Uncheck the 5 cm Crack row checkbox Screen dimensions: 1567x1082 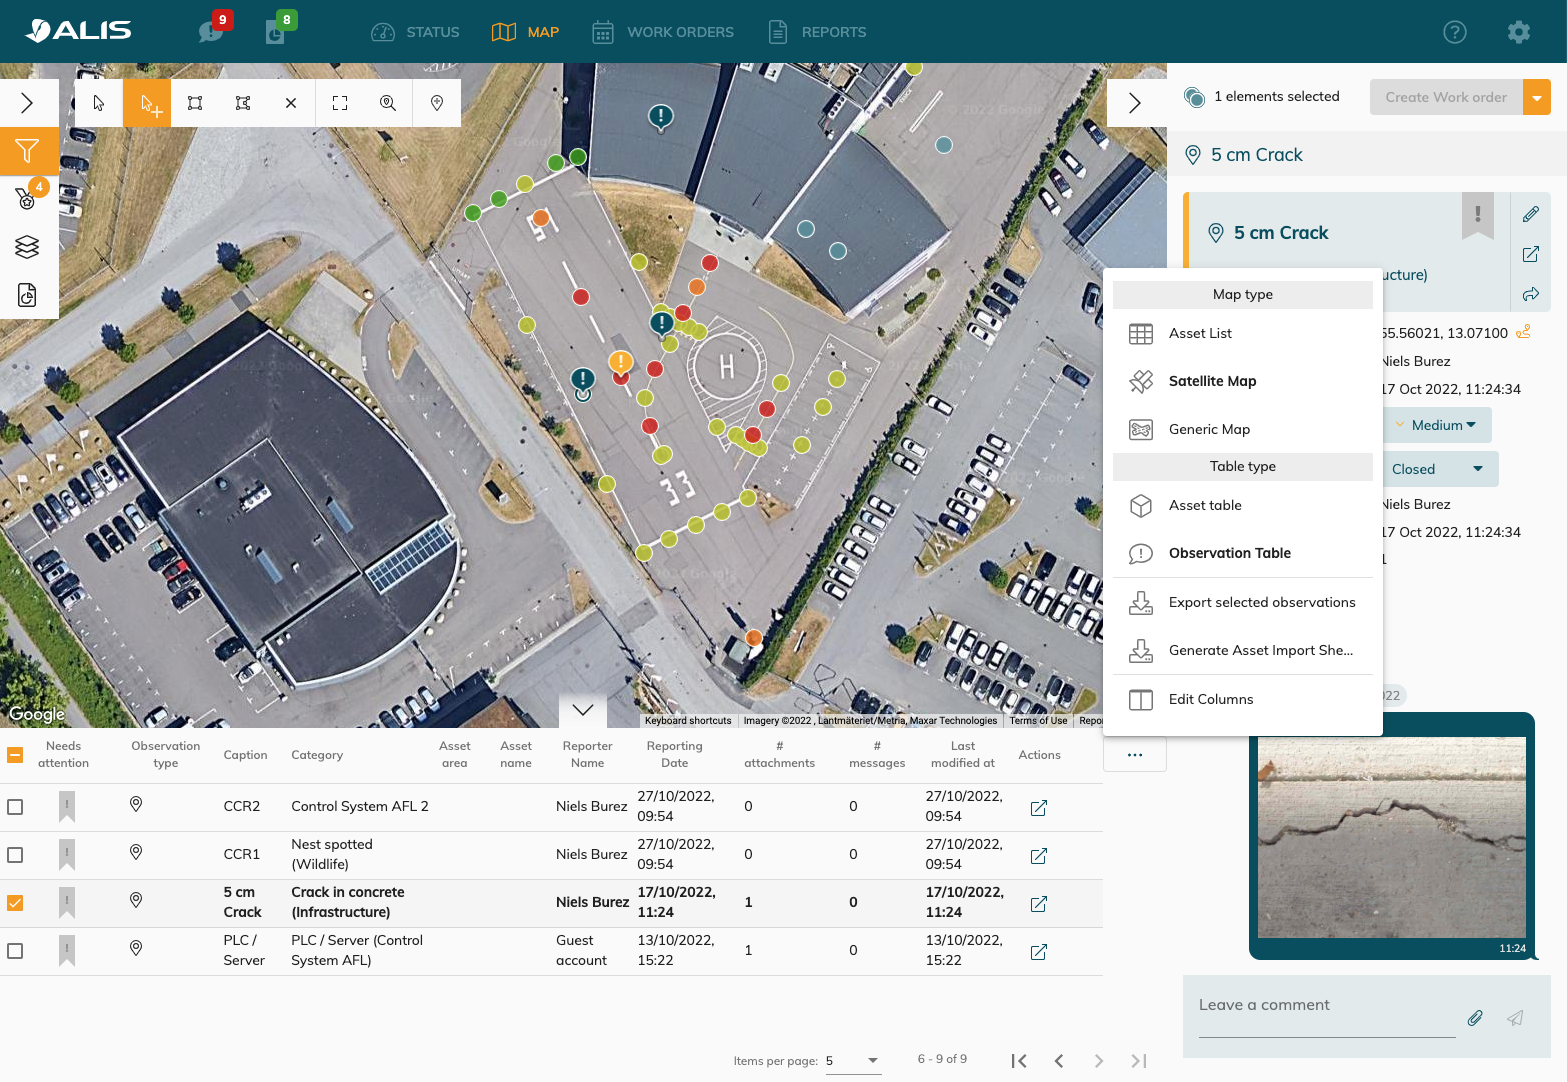(15, 903)
